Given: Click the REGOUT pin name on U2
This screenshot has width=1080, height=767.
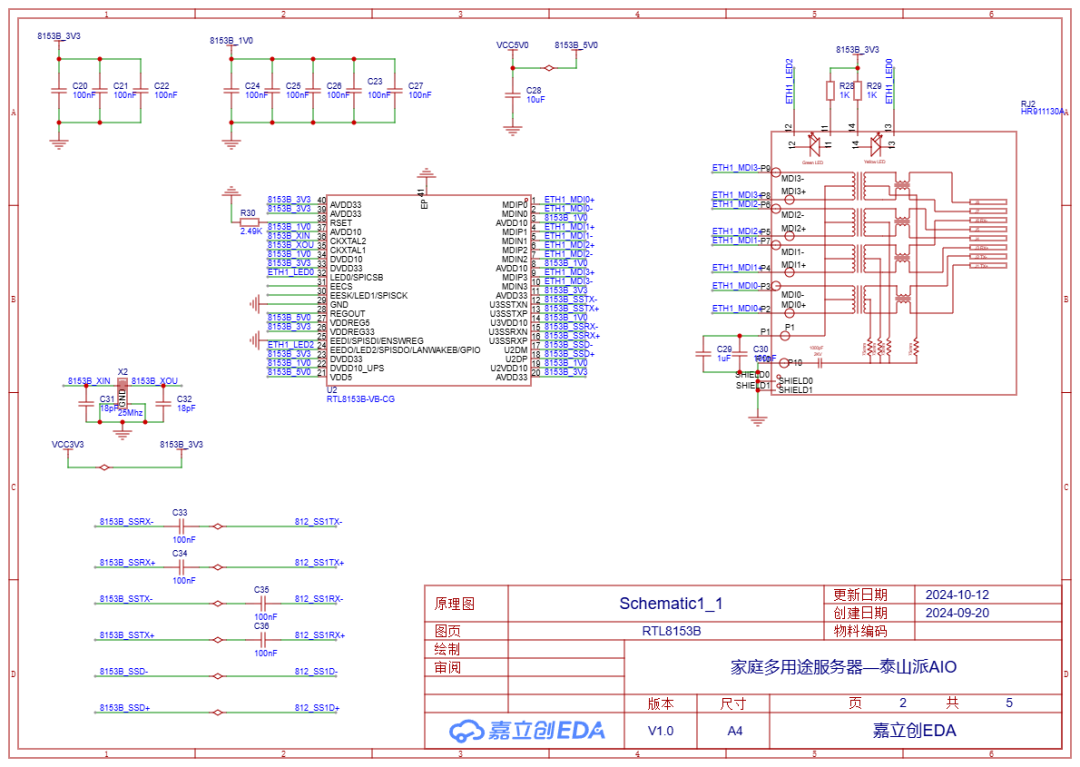Looking at the screenshot, I should click(347, 314).
